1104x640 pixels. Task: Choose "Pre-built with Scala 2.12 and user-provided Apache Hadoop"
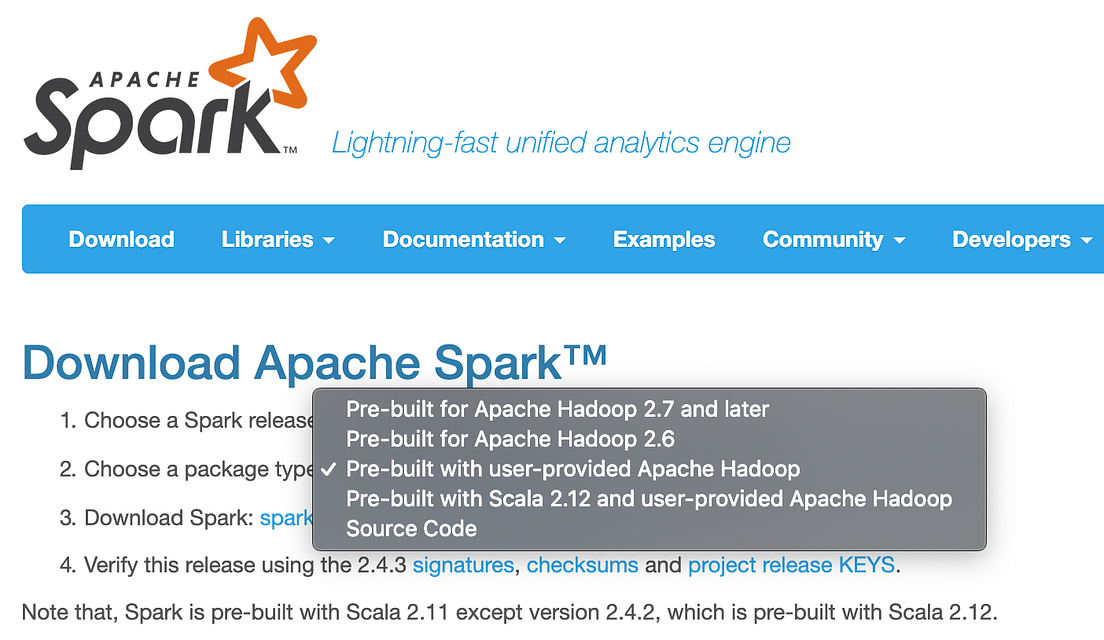coord(647,498)
